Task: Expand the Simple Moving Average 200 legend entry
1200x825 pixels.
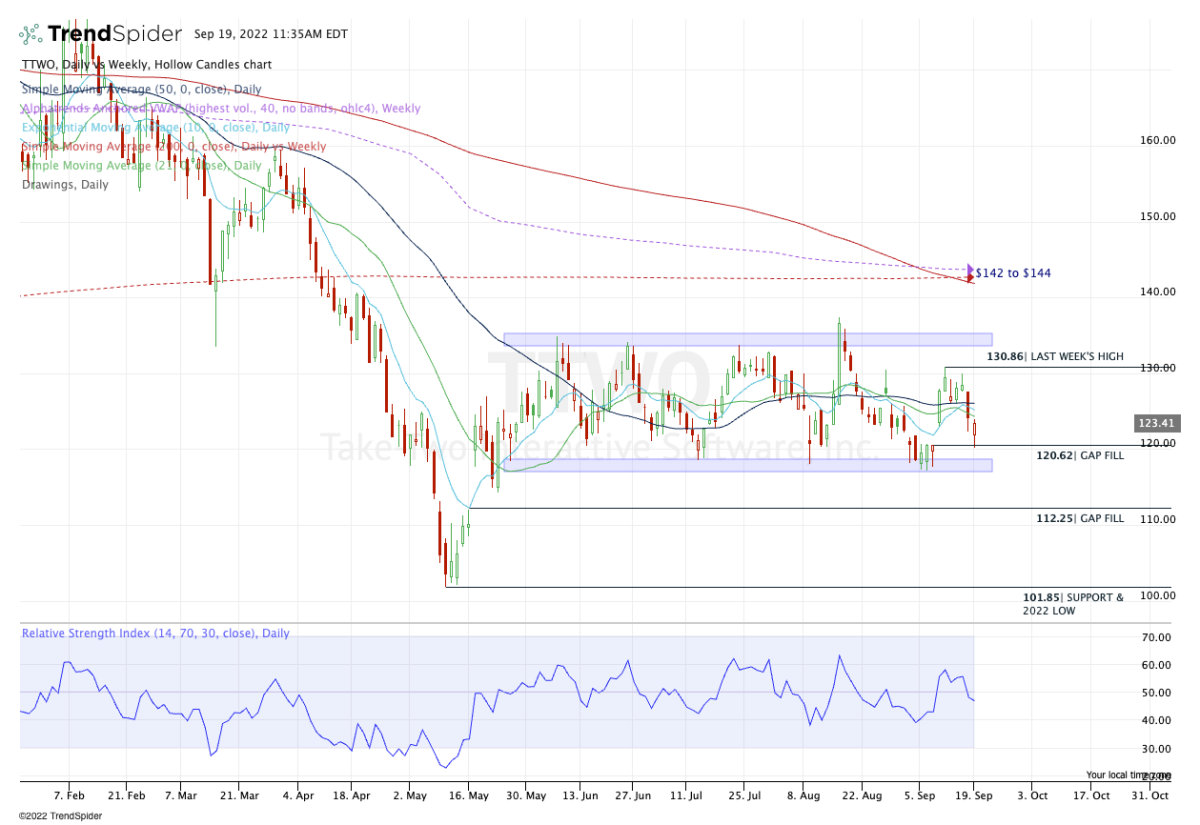Action: 173,146
